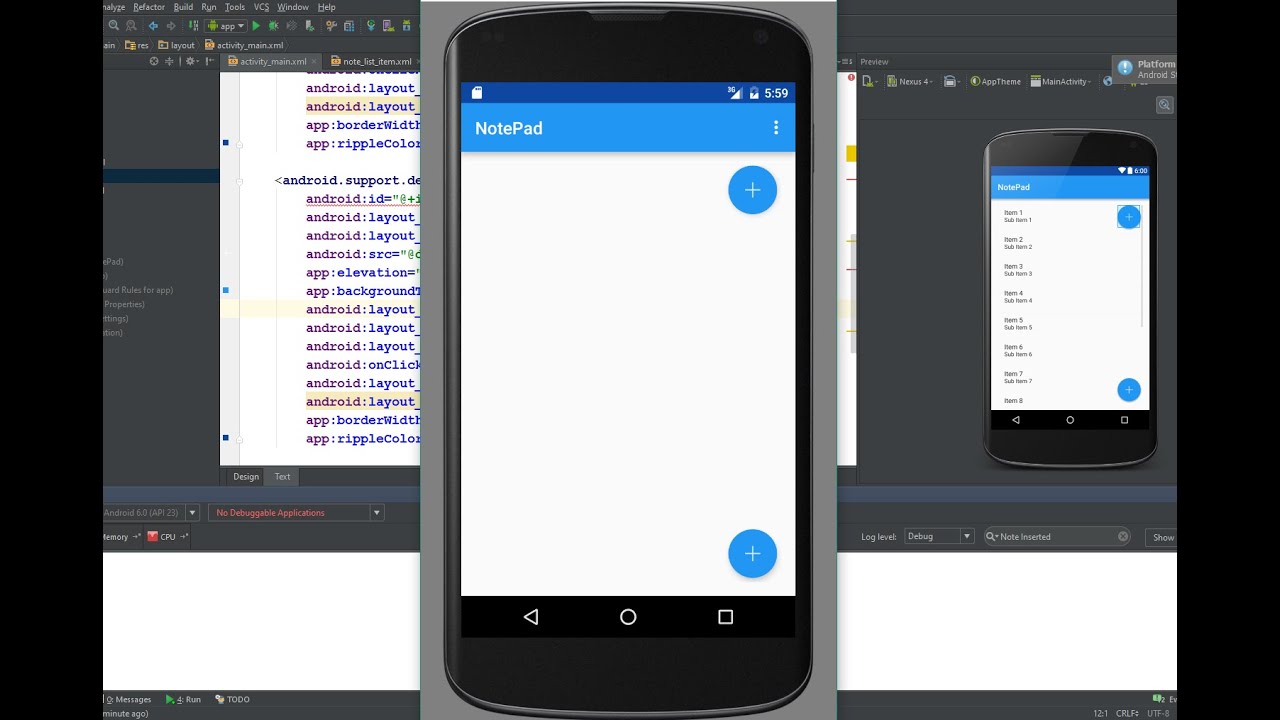Image resolution: width=1280 pixels, height=720 pixels.
Task: Click the blue Back navigation arrow
Action: click(x=153, y=26)
